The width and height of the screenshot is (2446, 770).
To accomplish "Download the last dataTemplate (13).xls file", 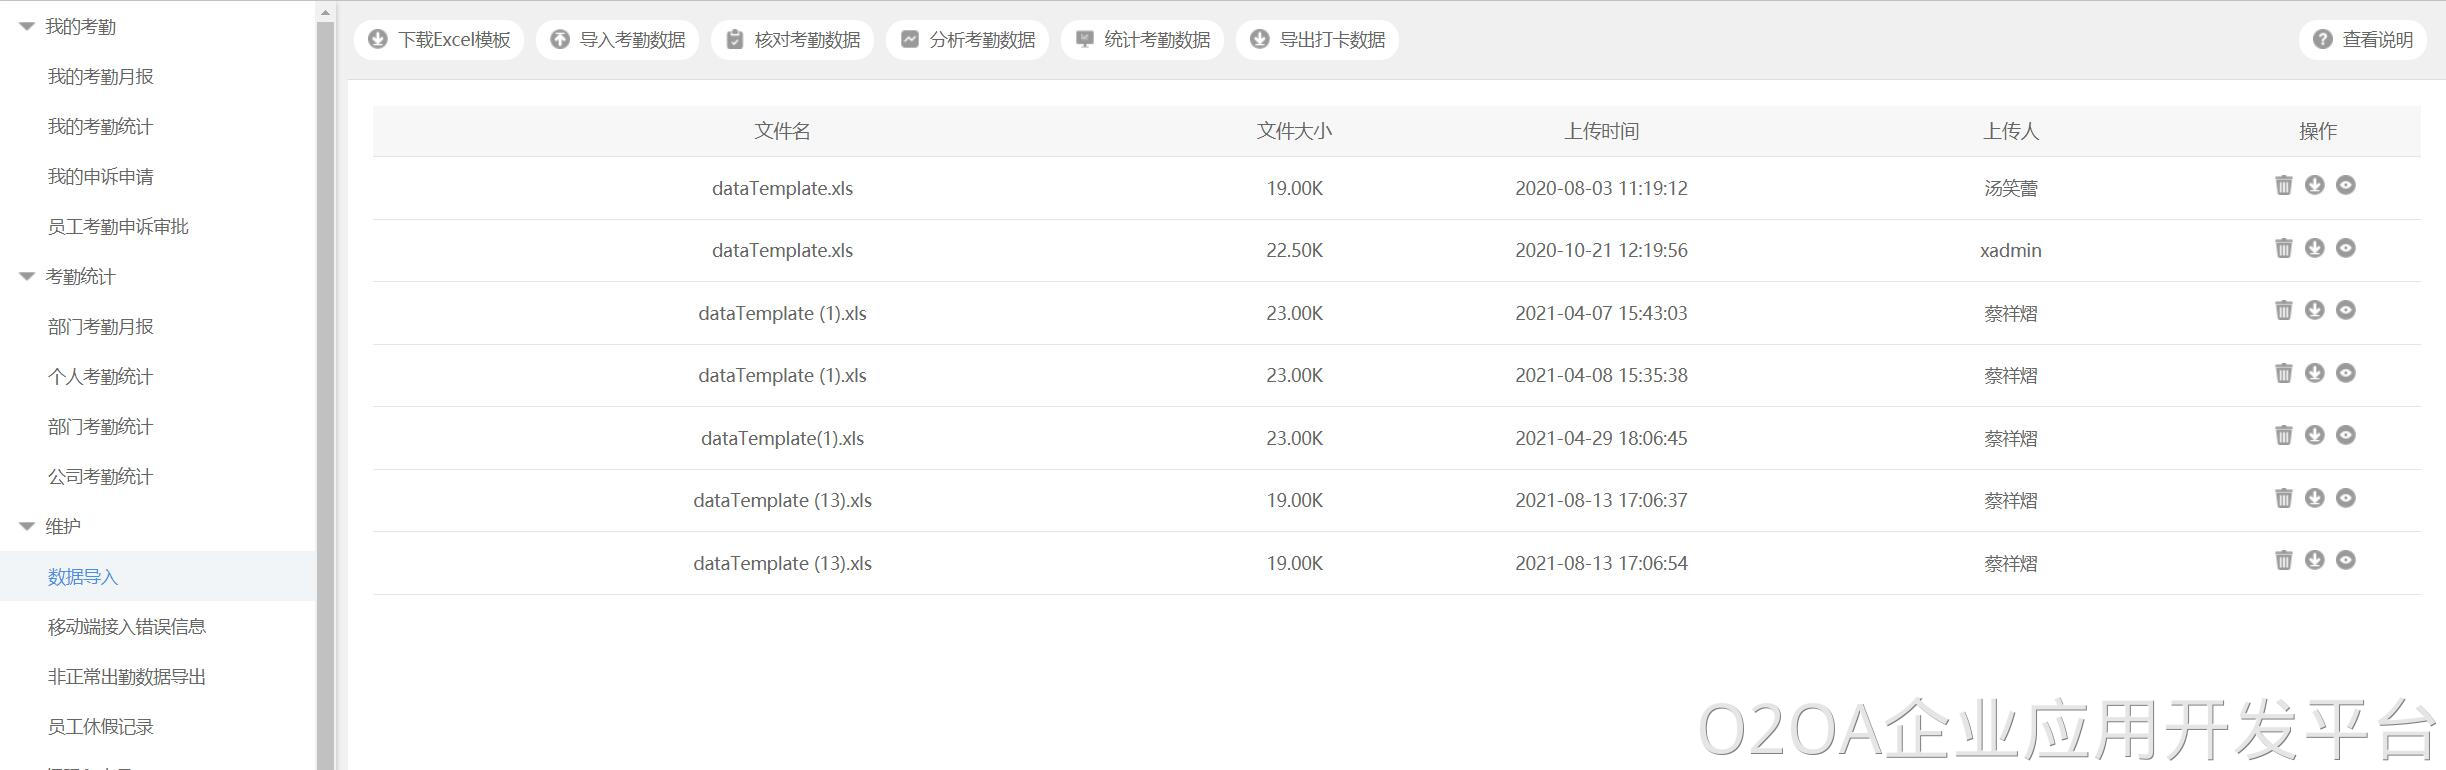I will pos(2314,560).
